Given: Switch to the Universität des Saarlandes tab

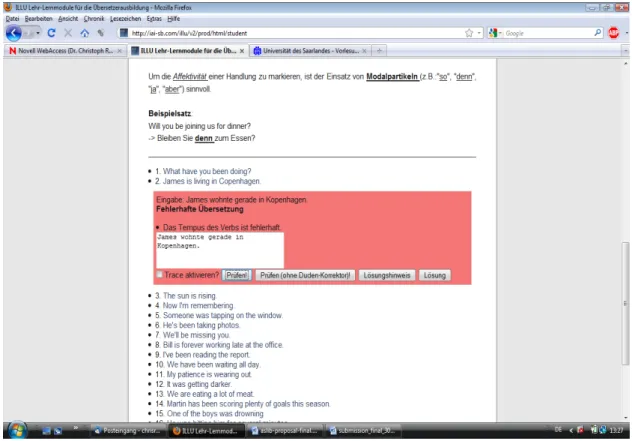Looking at the screenshot, I should [310, 51].
